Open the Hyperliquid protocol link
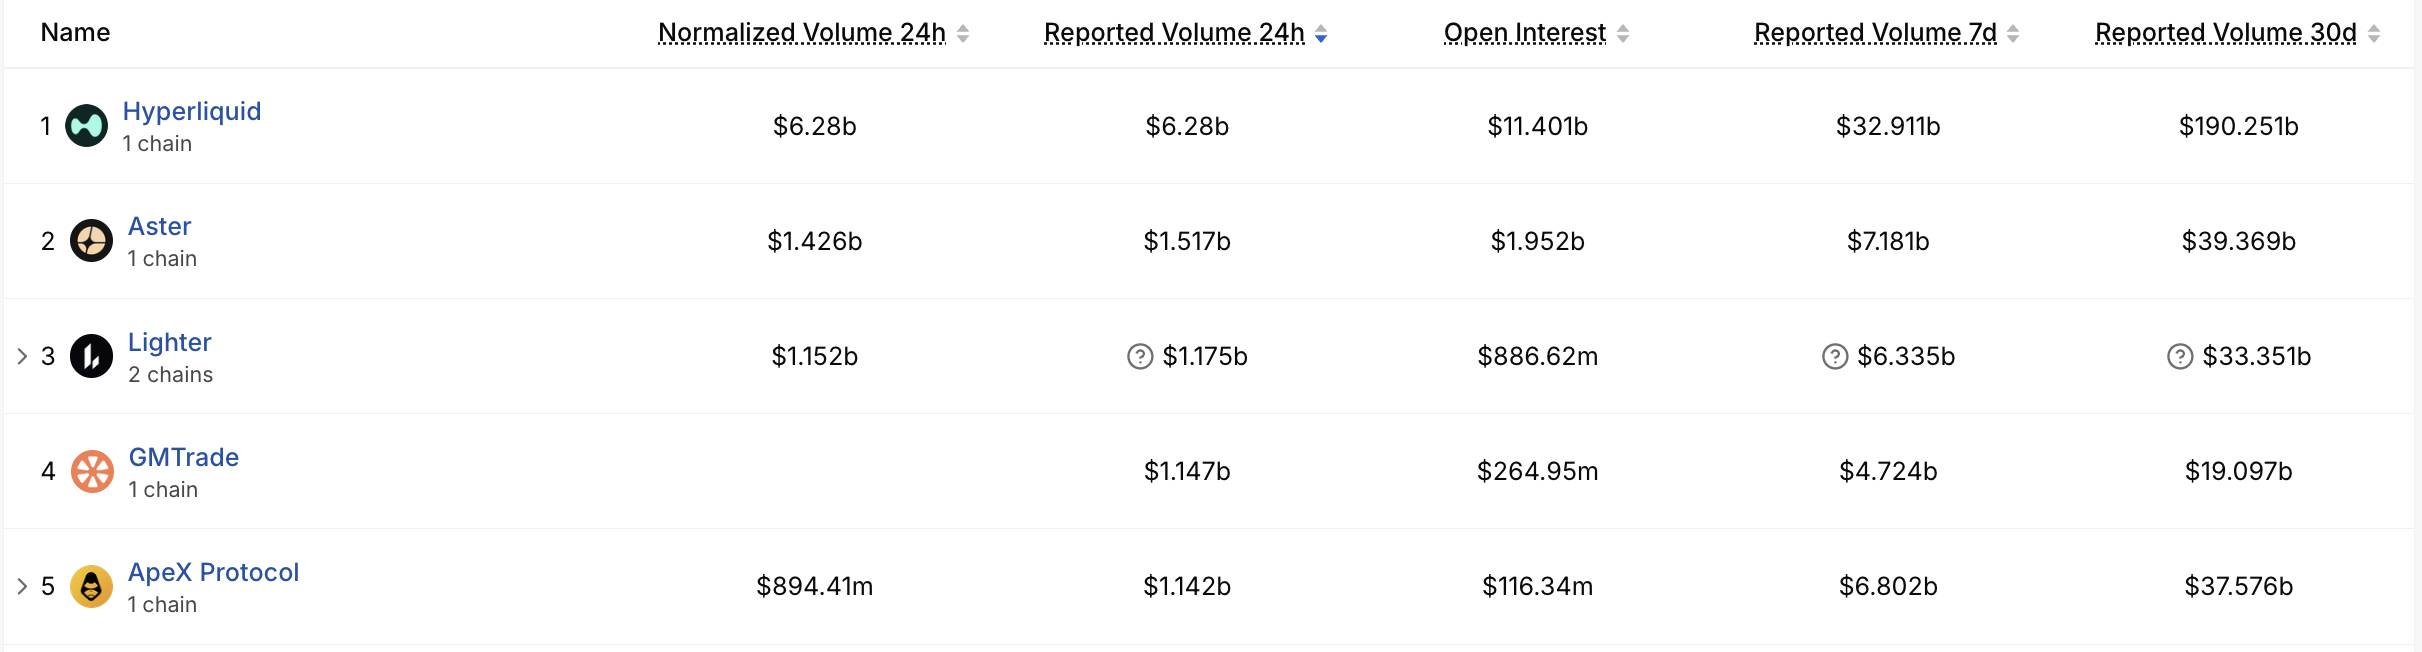The height and width of the screenshot is (652, 2422). click(192, 111)
